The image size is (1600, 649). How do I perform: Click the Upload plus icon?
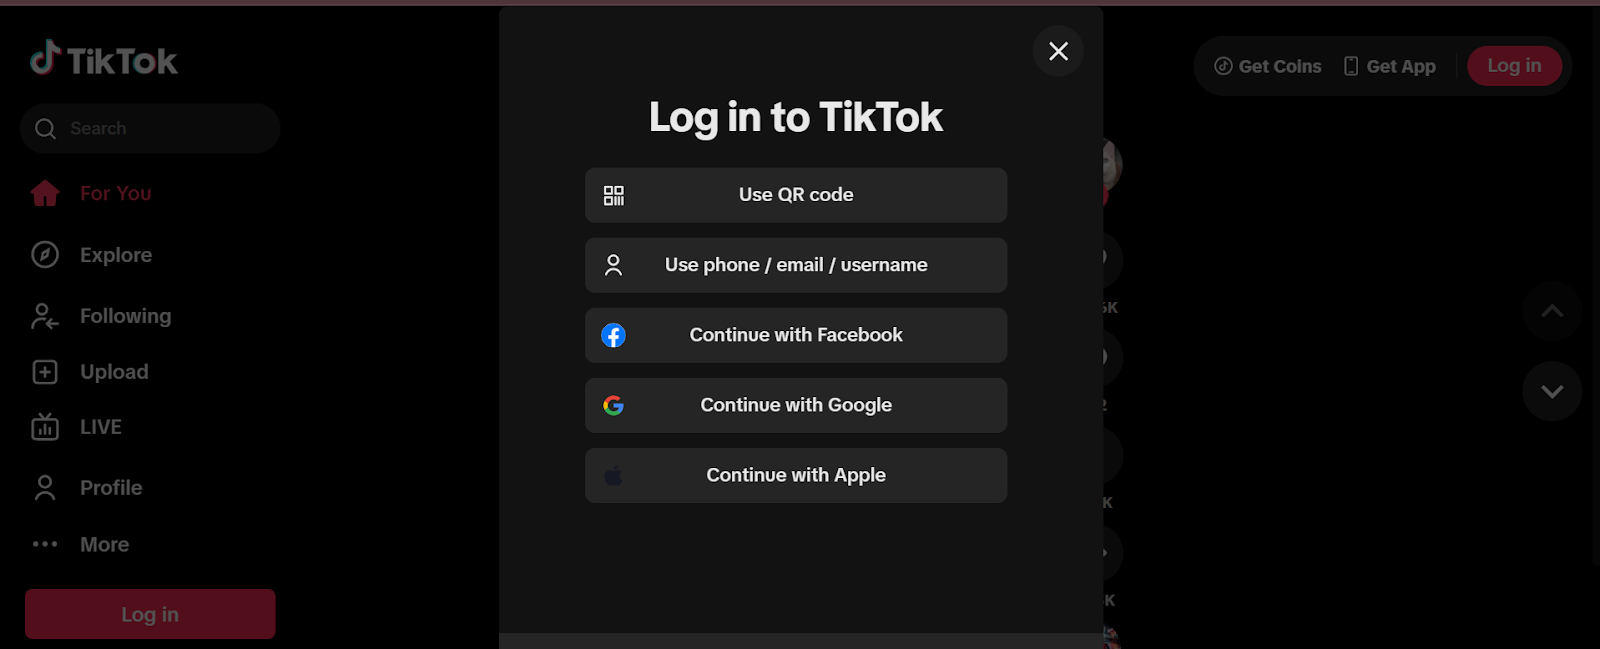tap(45, 372)
